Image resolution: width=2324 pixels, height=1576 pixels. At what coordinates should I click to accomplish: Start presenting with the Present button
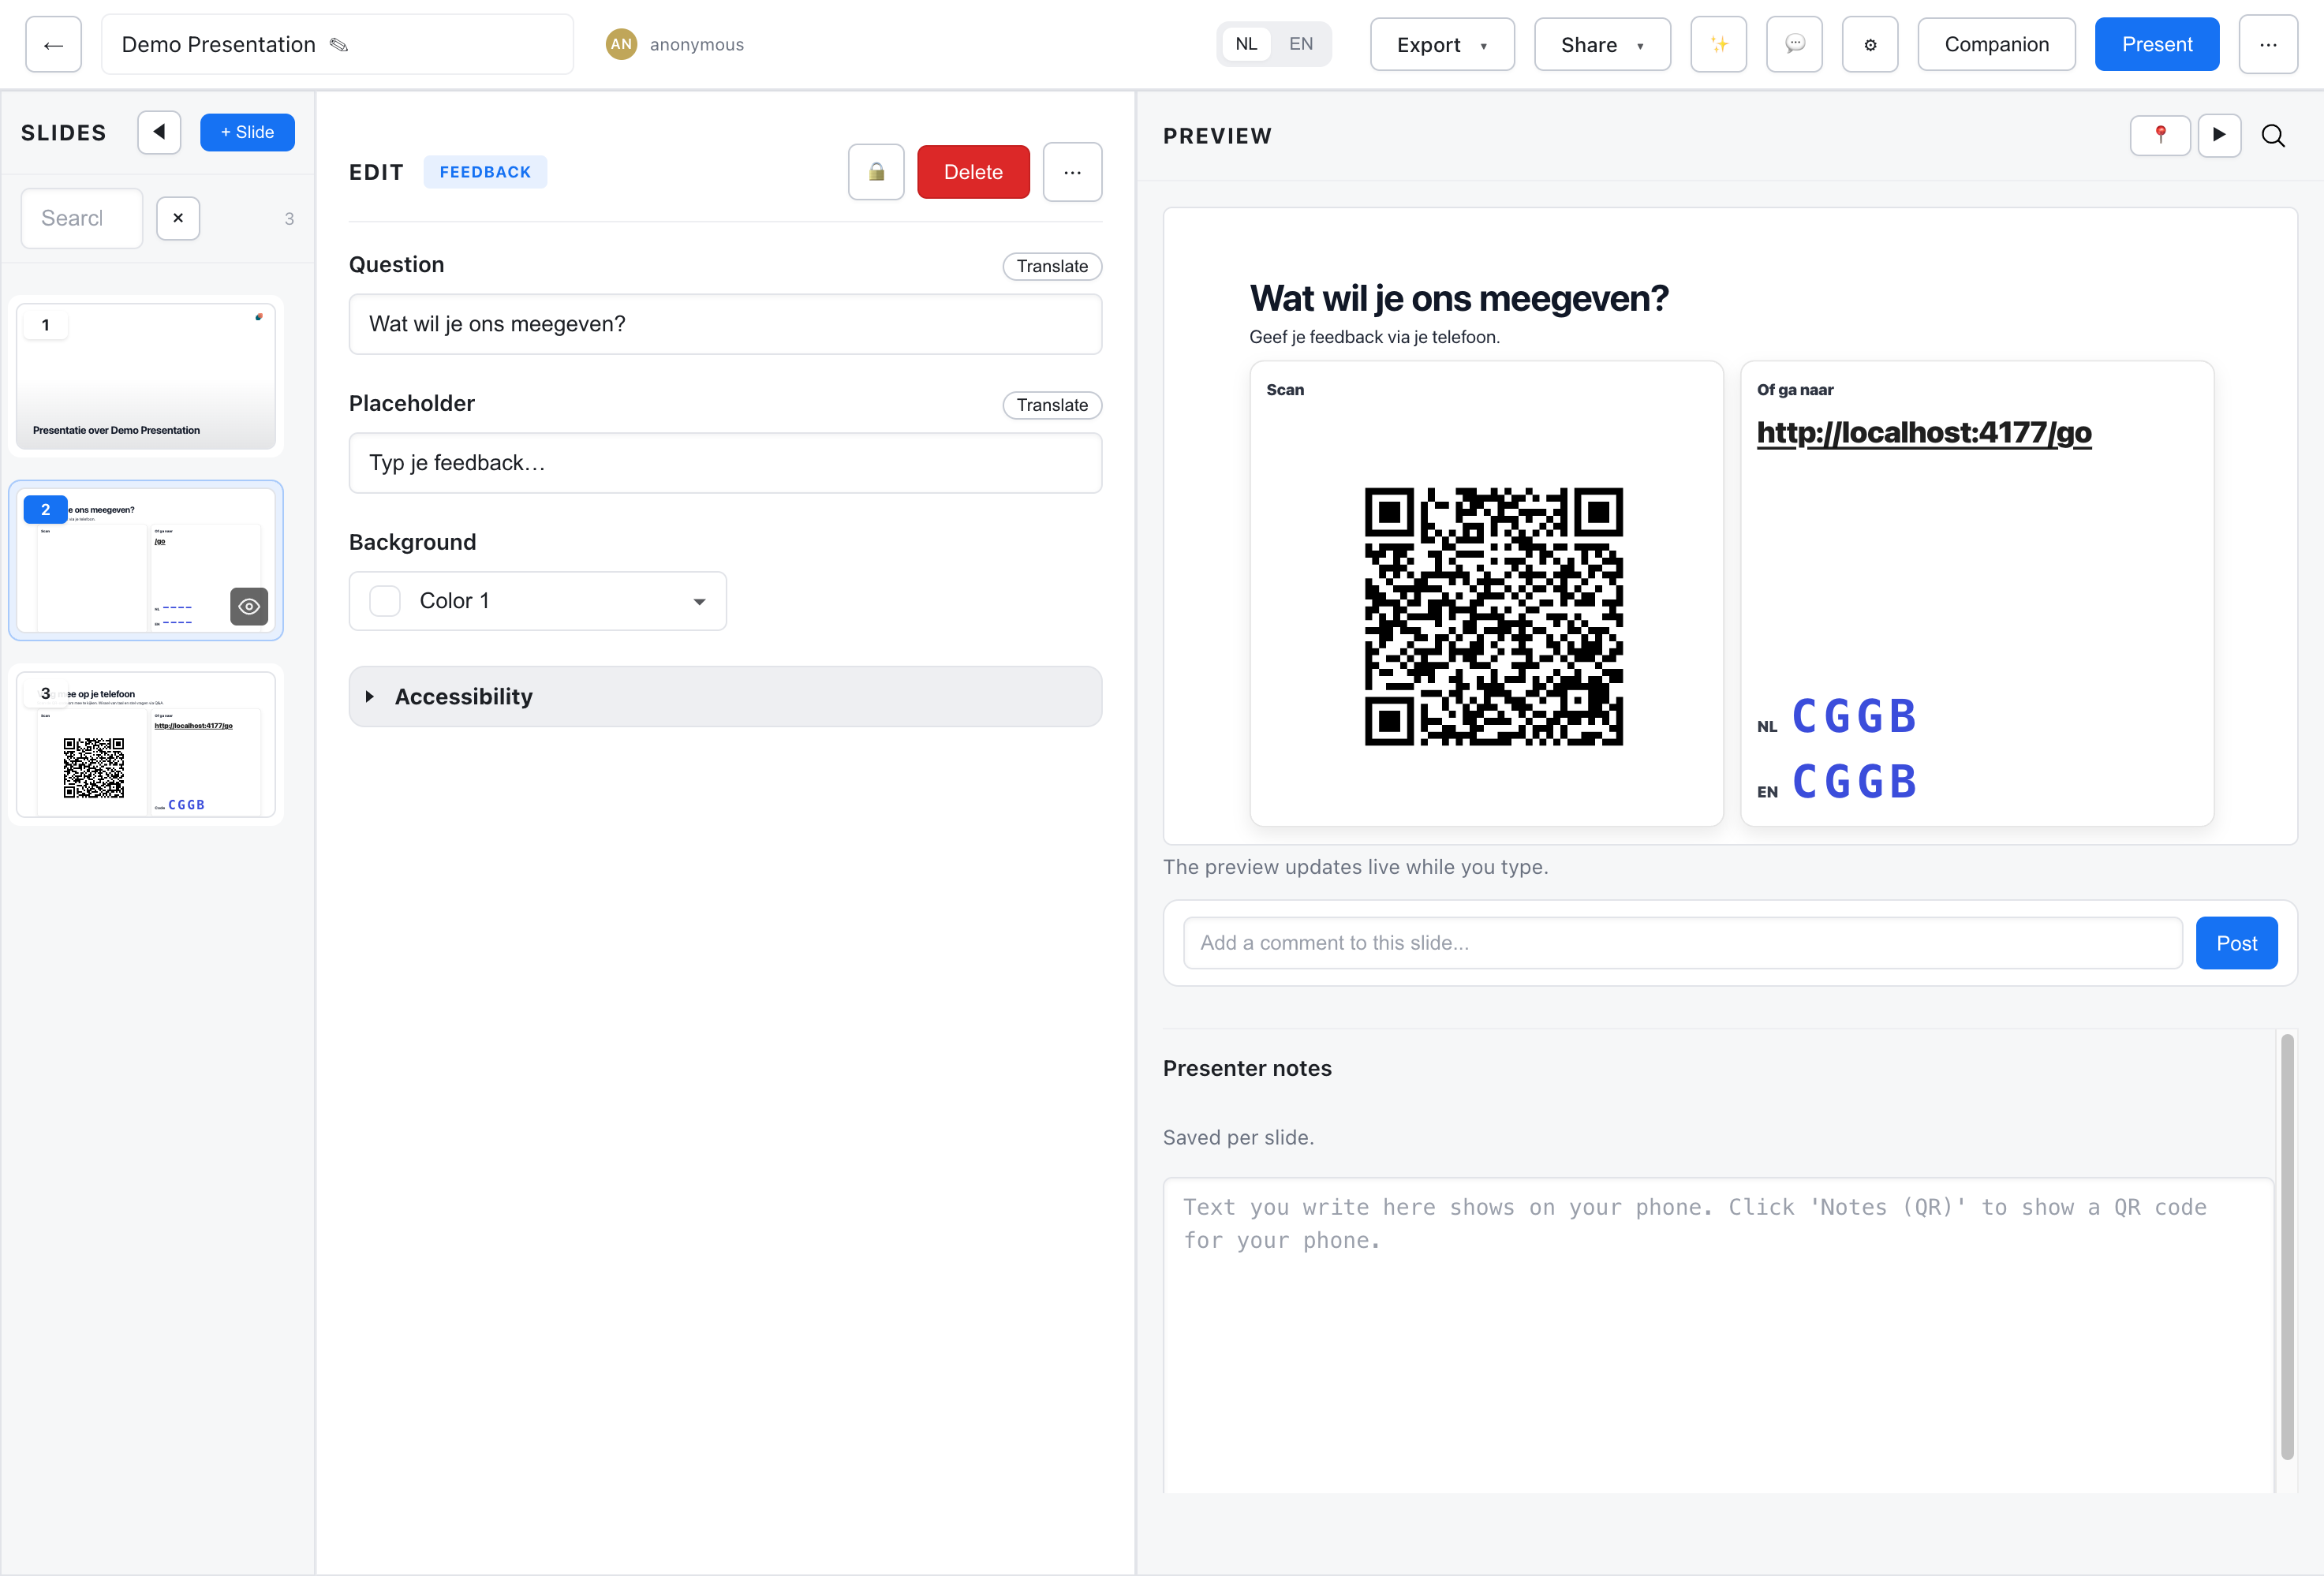[x=2157, y=44]
